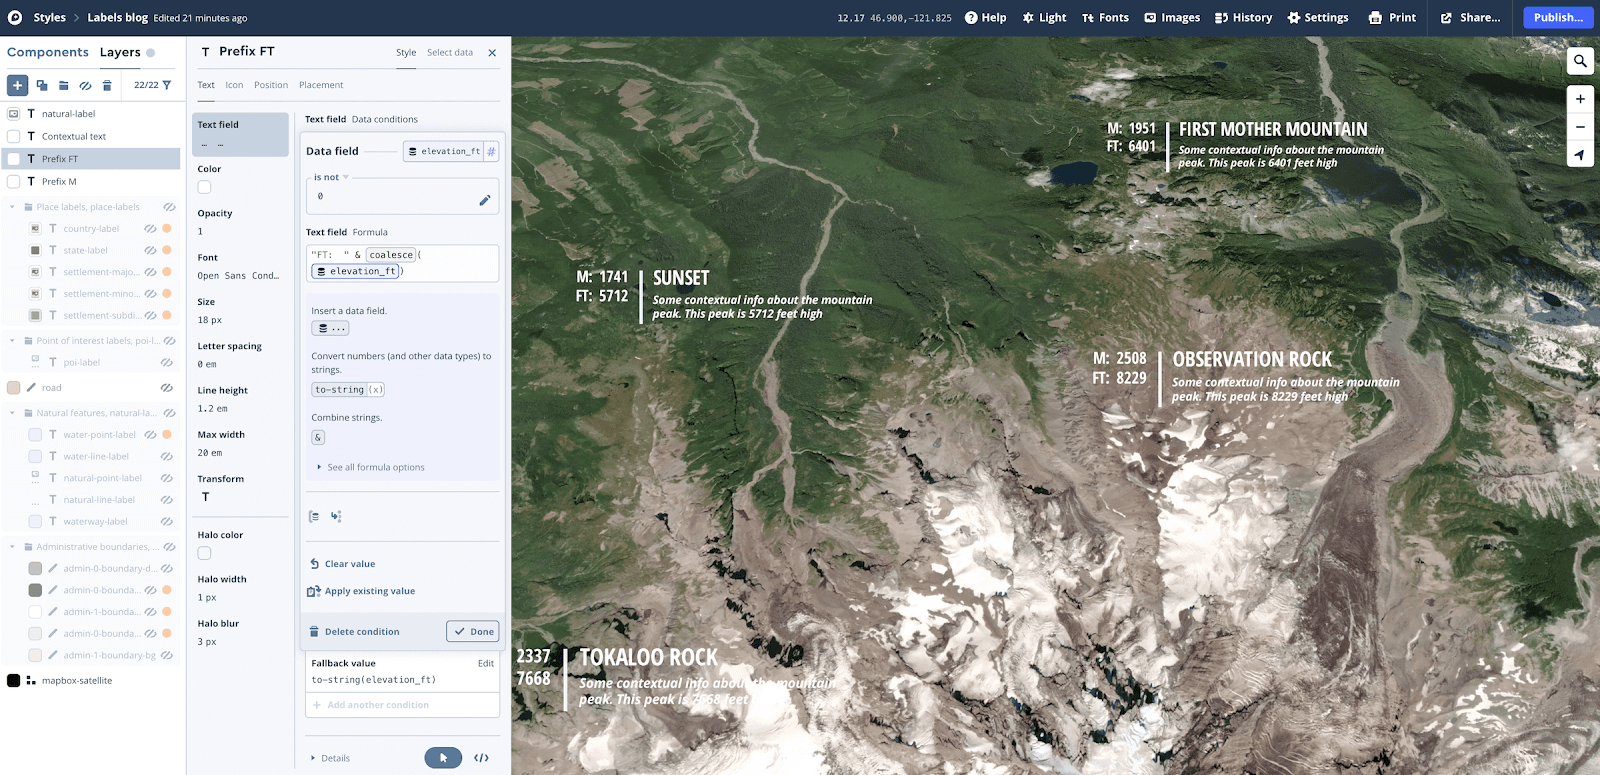Add a new layer with plus button
This screenshot has width=1600, height=775.
pyautogui.click(x=17, y=85)
